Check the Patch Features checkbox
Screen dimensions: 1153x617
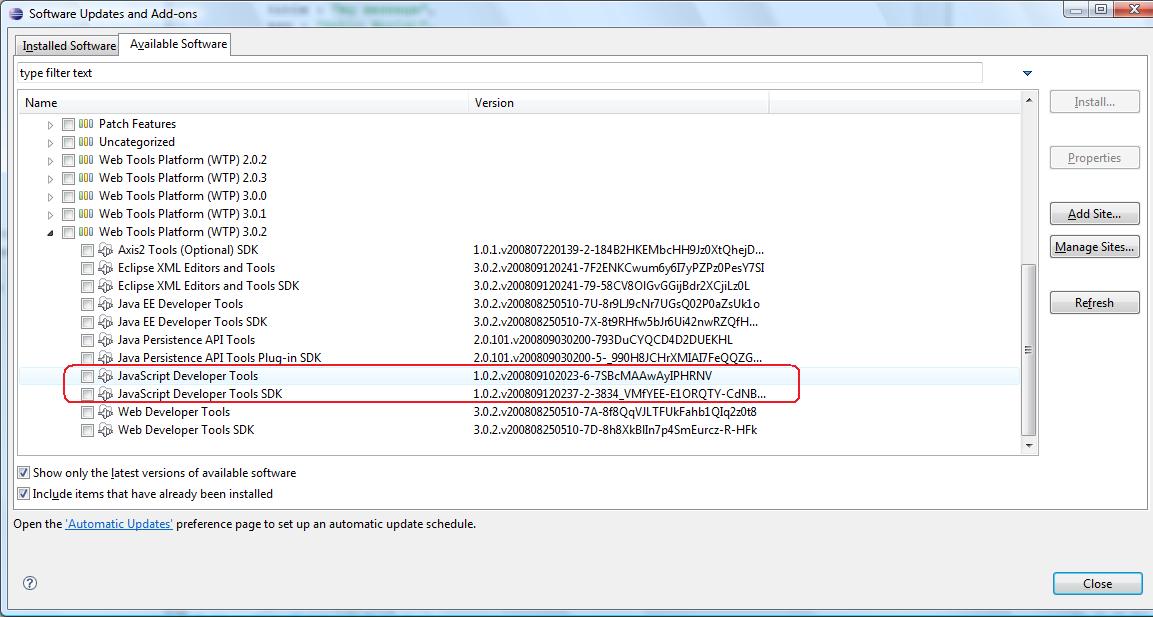(68, 124)
